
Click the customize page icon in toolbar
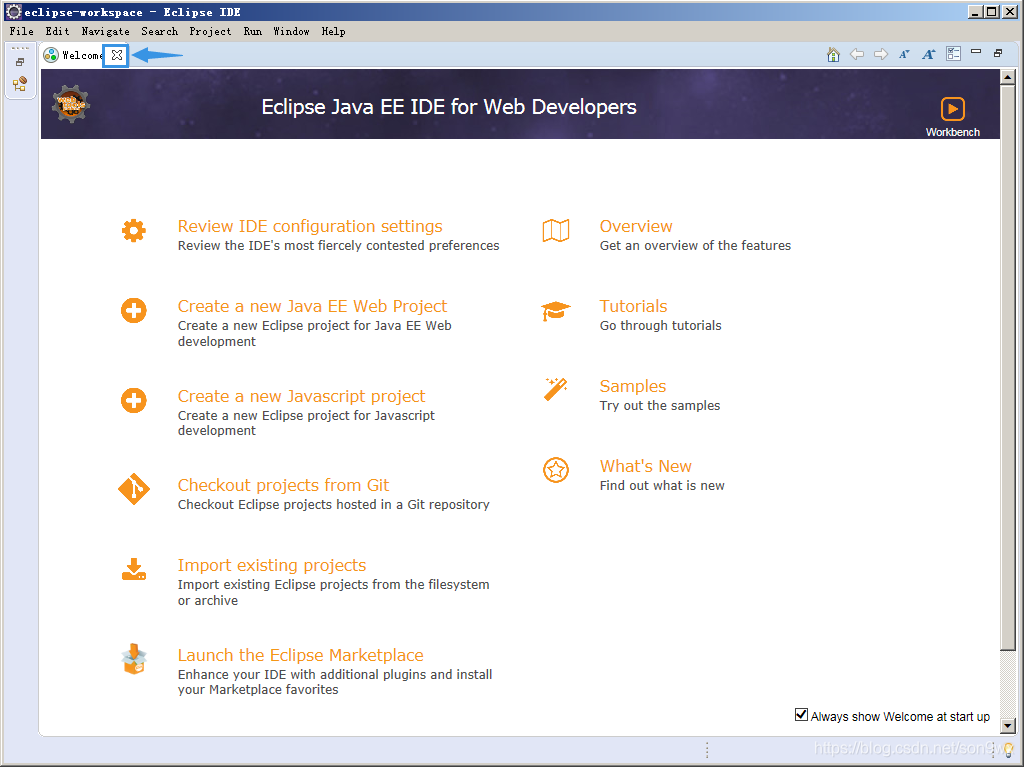click(x=953, y=54)
